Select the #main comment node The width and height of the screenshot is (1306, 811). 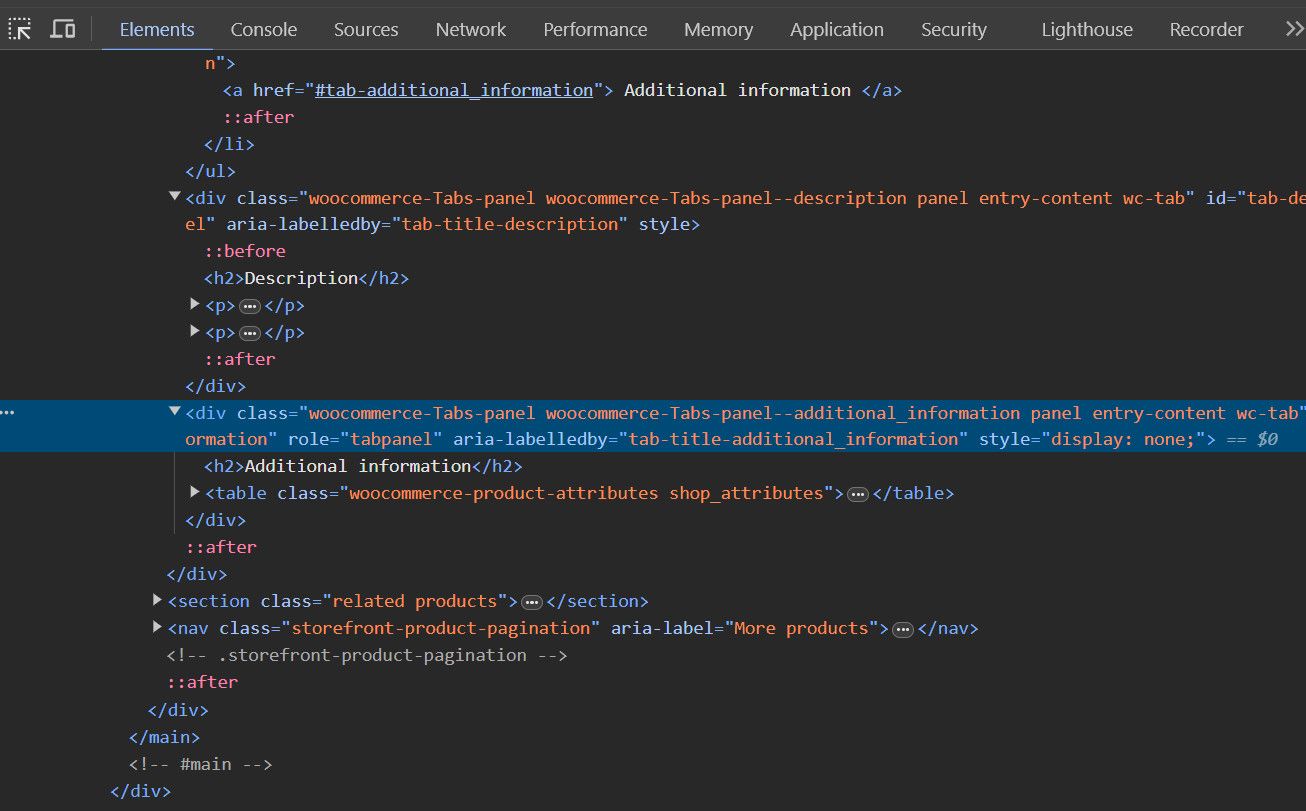pos(200,764)
